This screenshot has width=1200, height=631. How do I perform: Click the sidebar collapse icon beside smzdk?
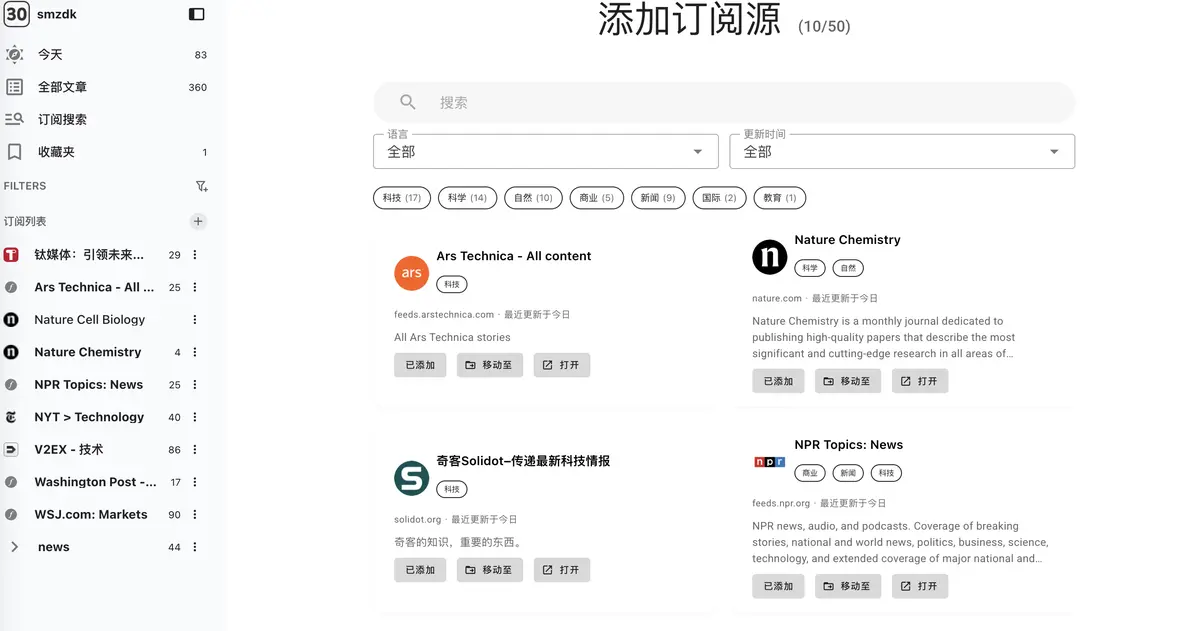point(197,14)
